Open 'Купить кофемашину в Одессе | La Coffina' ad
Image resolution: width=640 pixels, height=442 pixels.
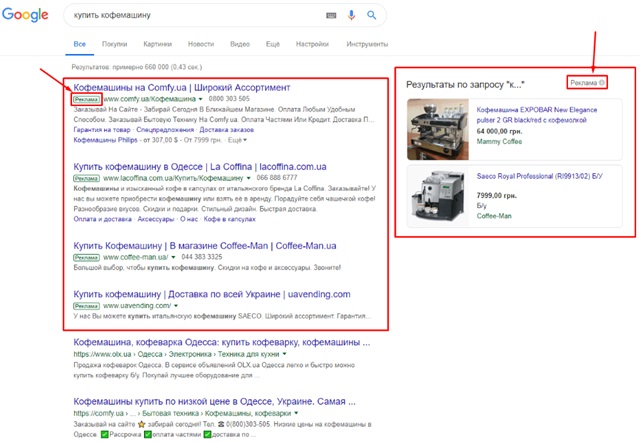click(200, 167)
